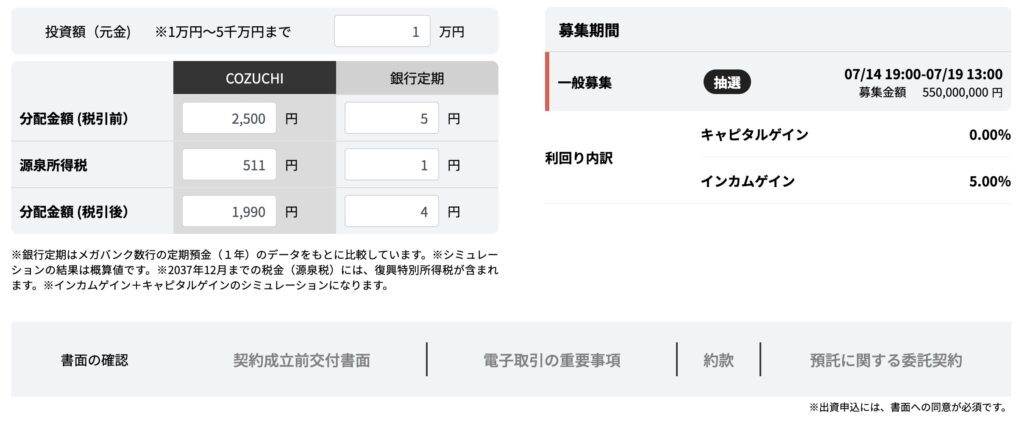The image size is (1024, 433).
Task: Click COZUCHI 分配金額 (税引前) field showing 2,500
Action: click(229, 119)
